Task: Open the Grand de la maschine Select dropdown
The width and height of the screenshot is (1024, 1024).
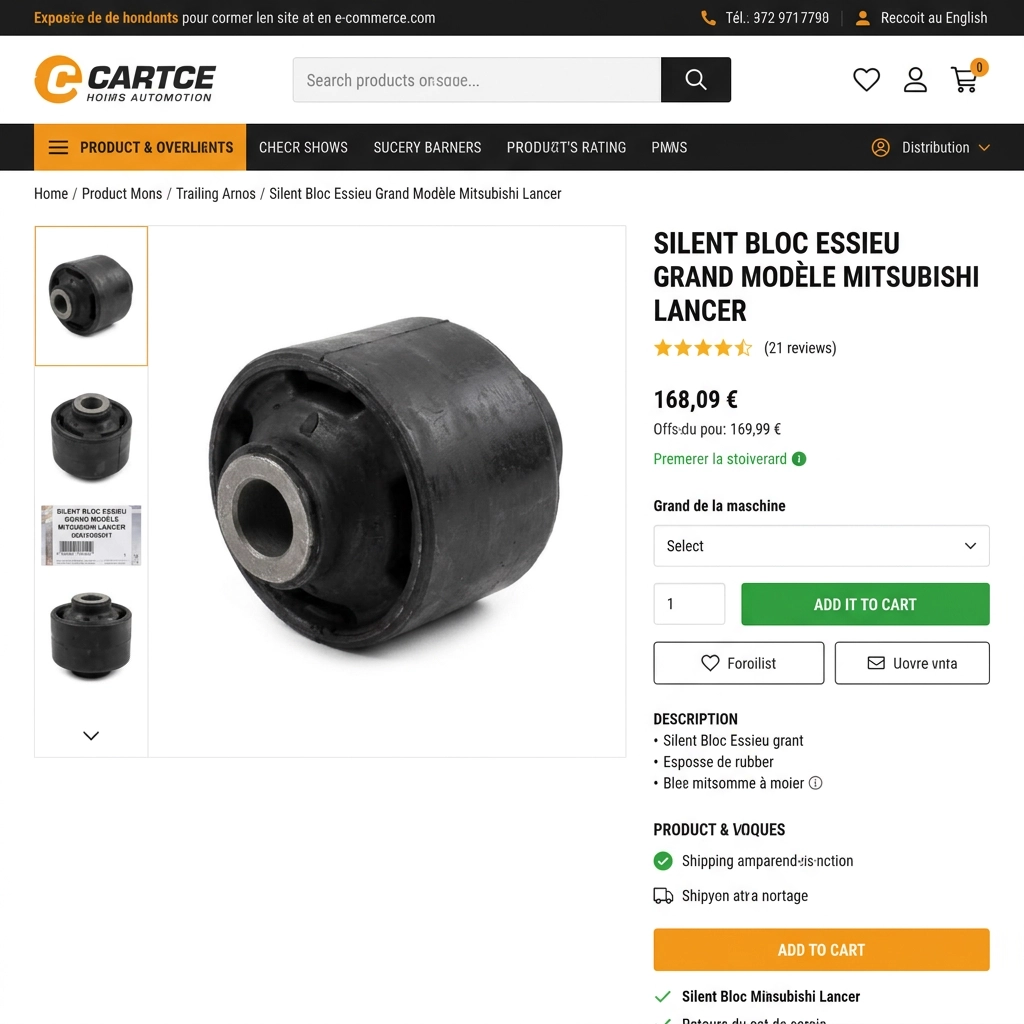Action: pyautogui.click(x=821, y=546)
